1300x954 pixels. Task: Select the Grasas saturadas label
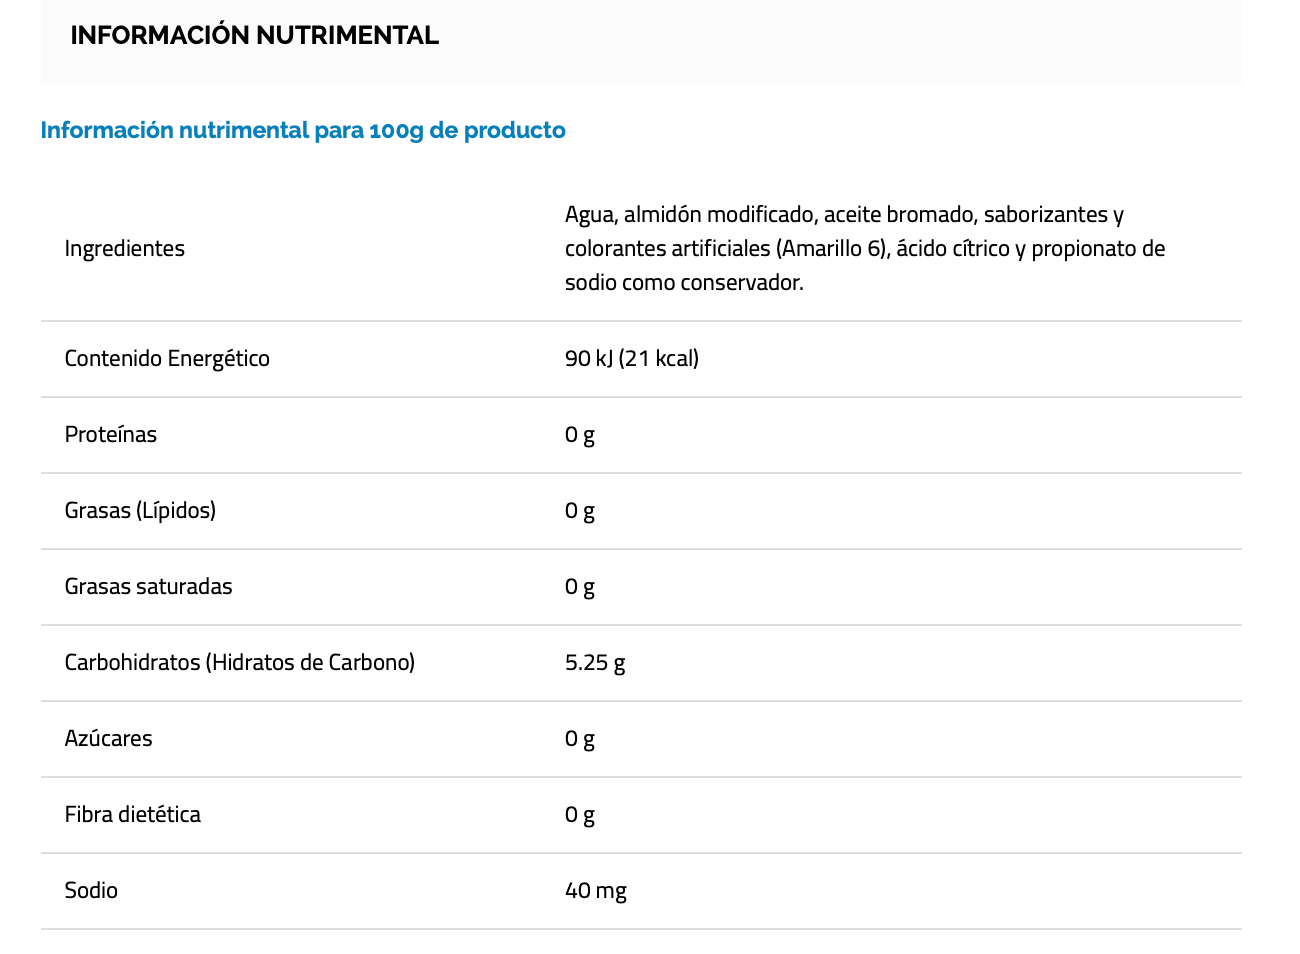148,587
